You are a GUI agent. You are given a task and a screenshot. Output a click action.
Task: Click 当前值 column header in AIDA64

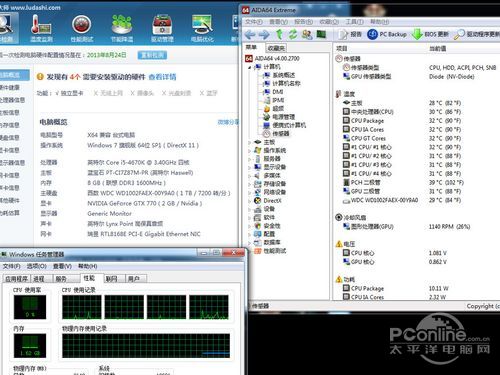click(437, 49)
